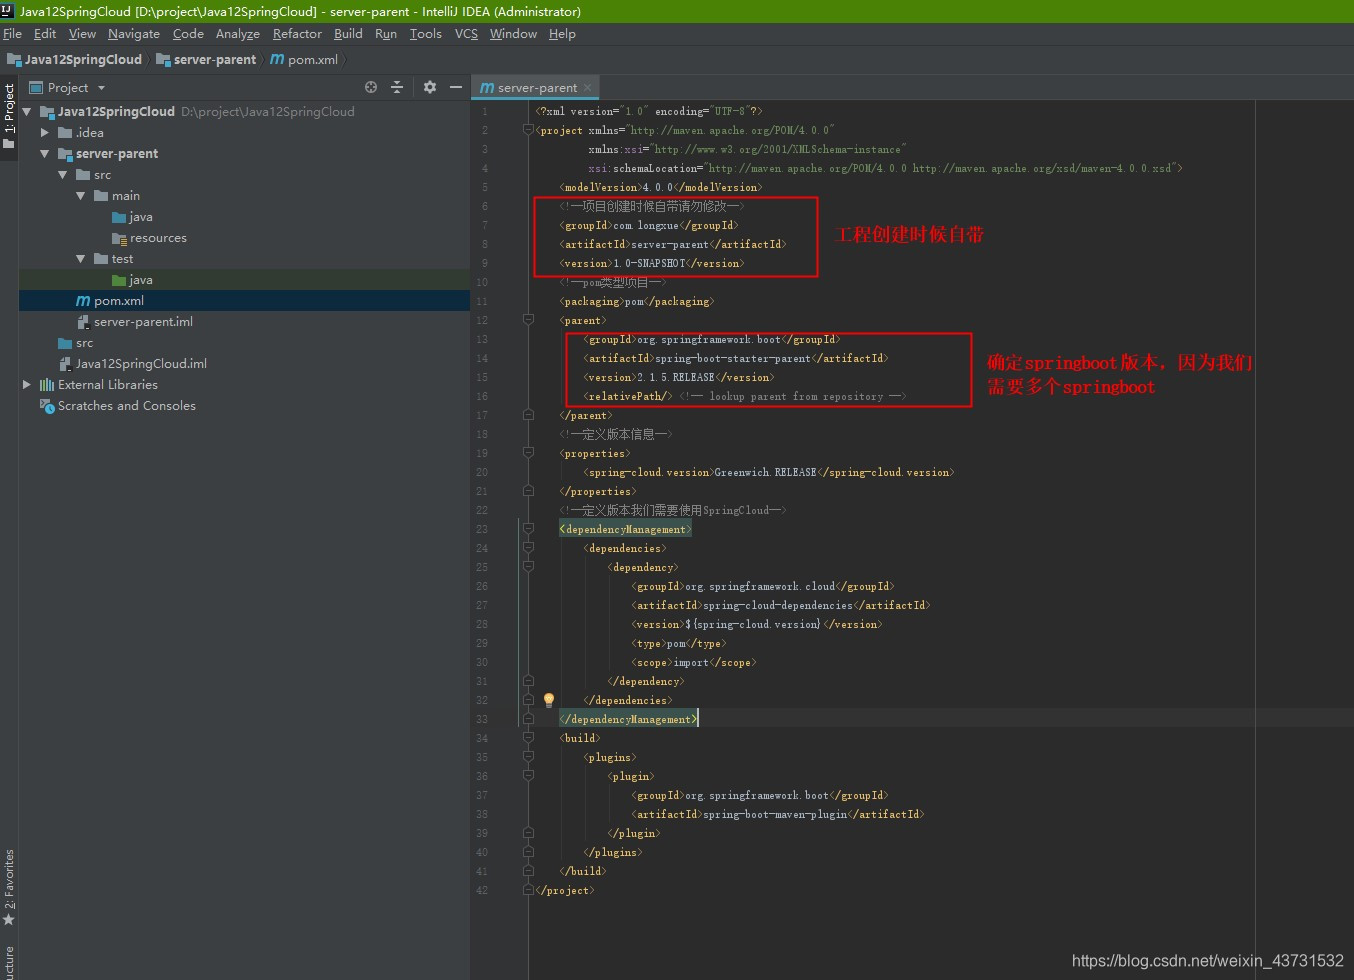Fold the build tag at line 34
The width and height of the screenshot is (1354, 980).
tap(528, 738)
